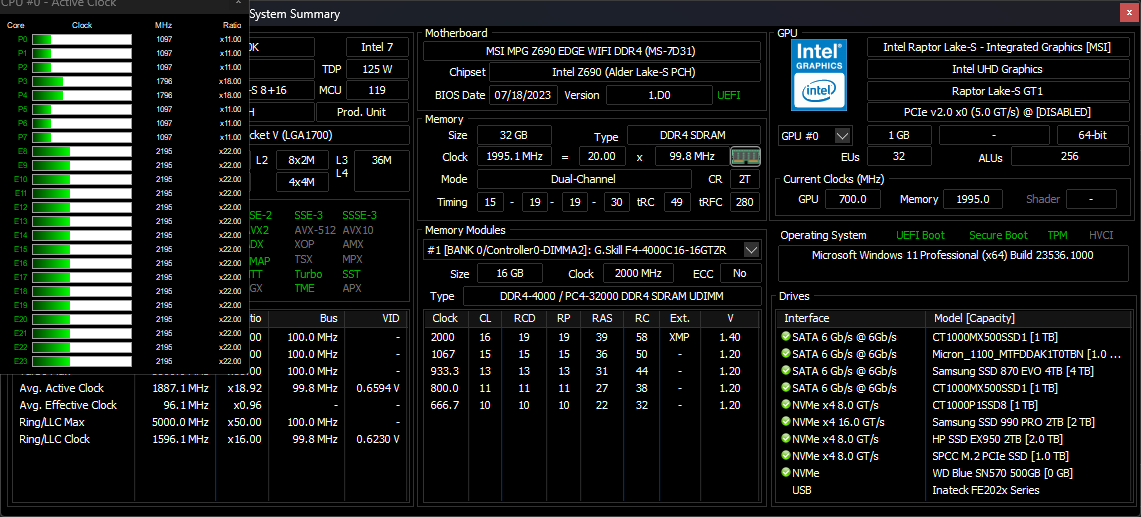Click the GPU memory clock 1995.0 field

(973, 199)
